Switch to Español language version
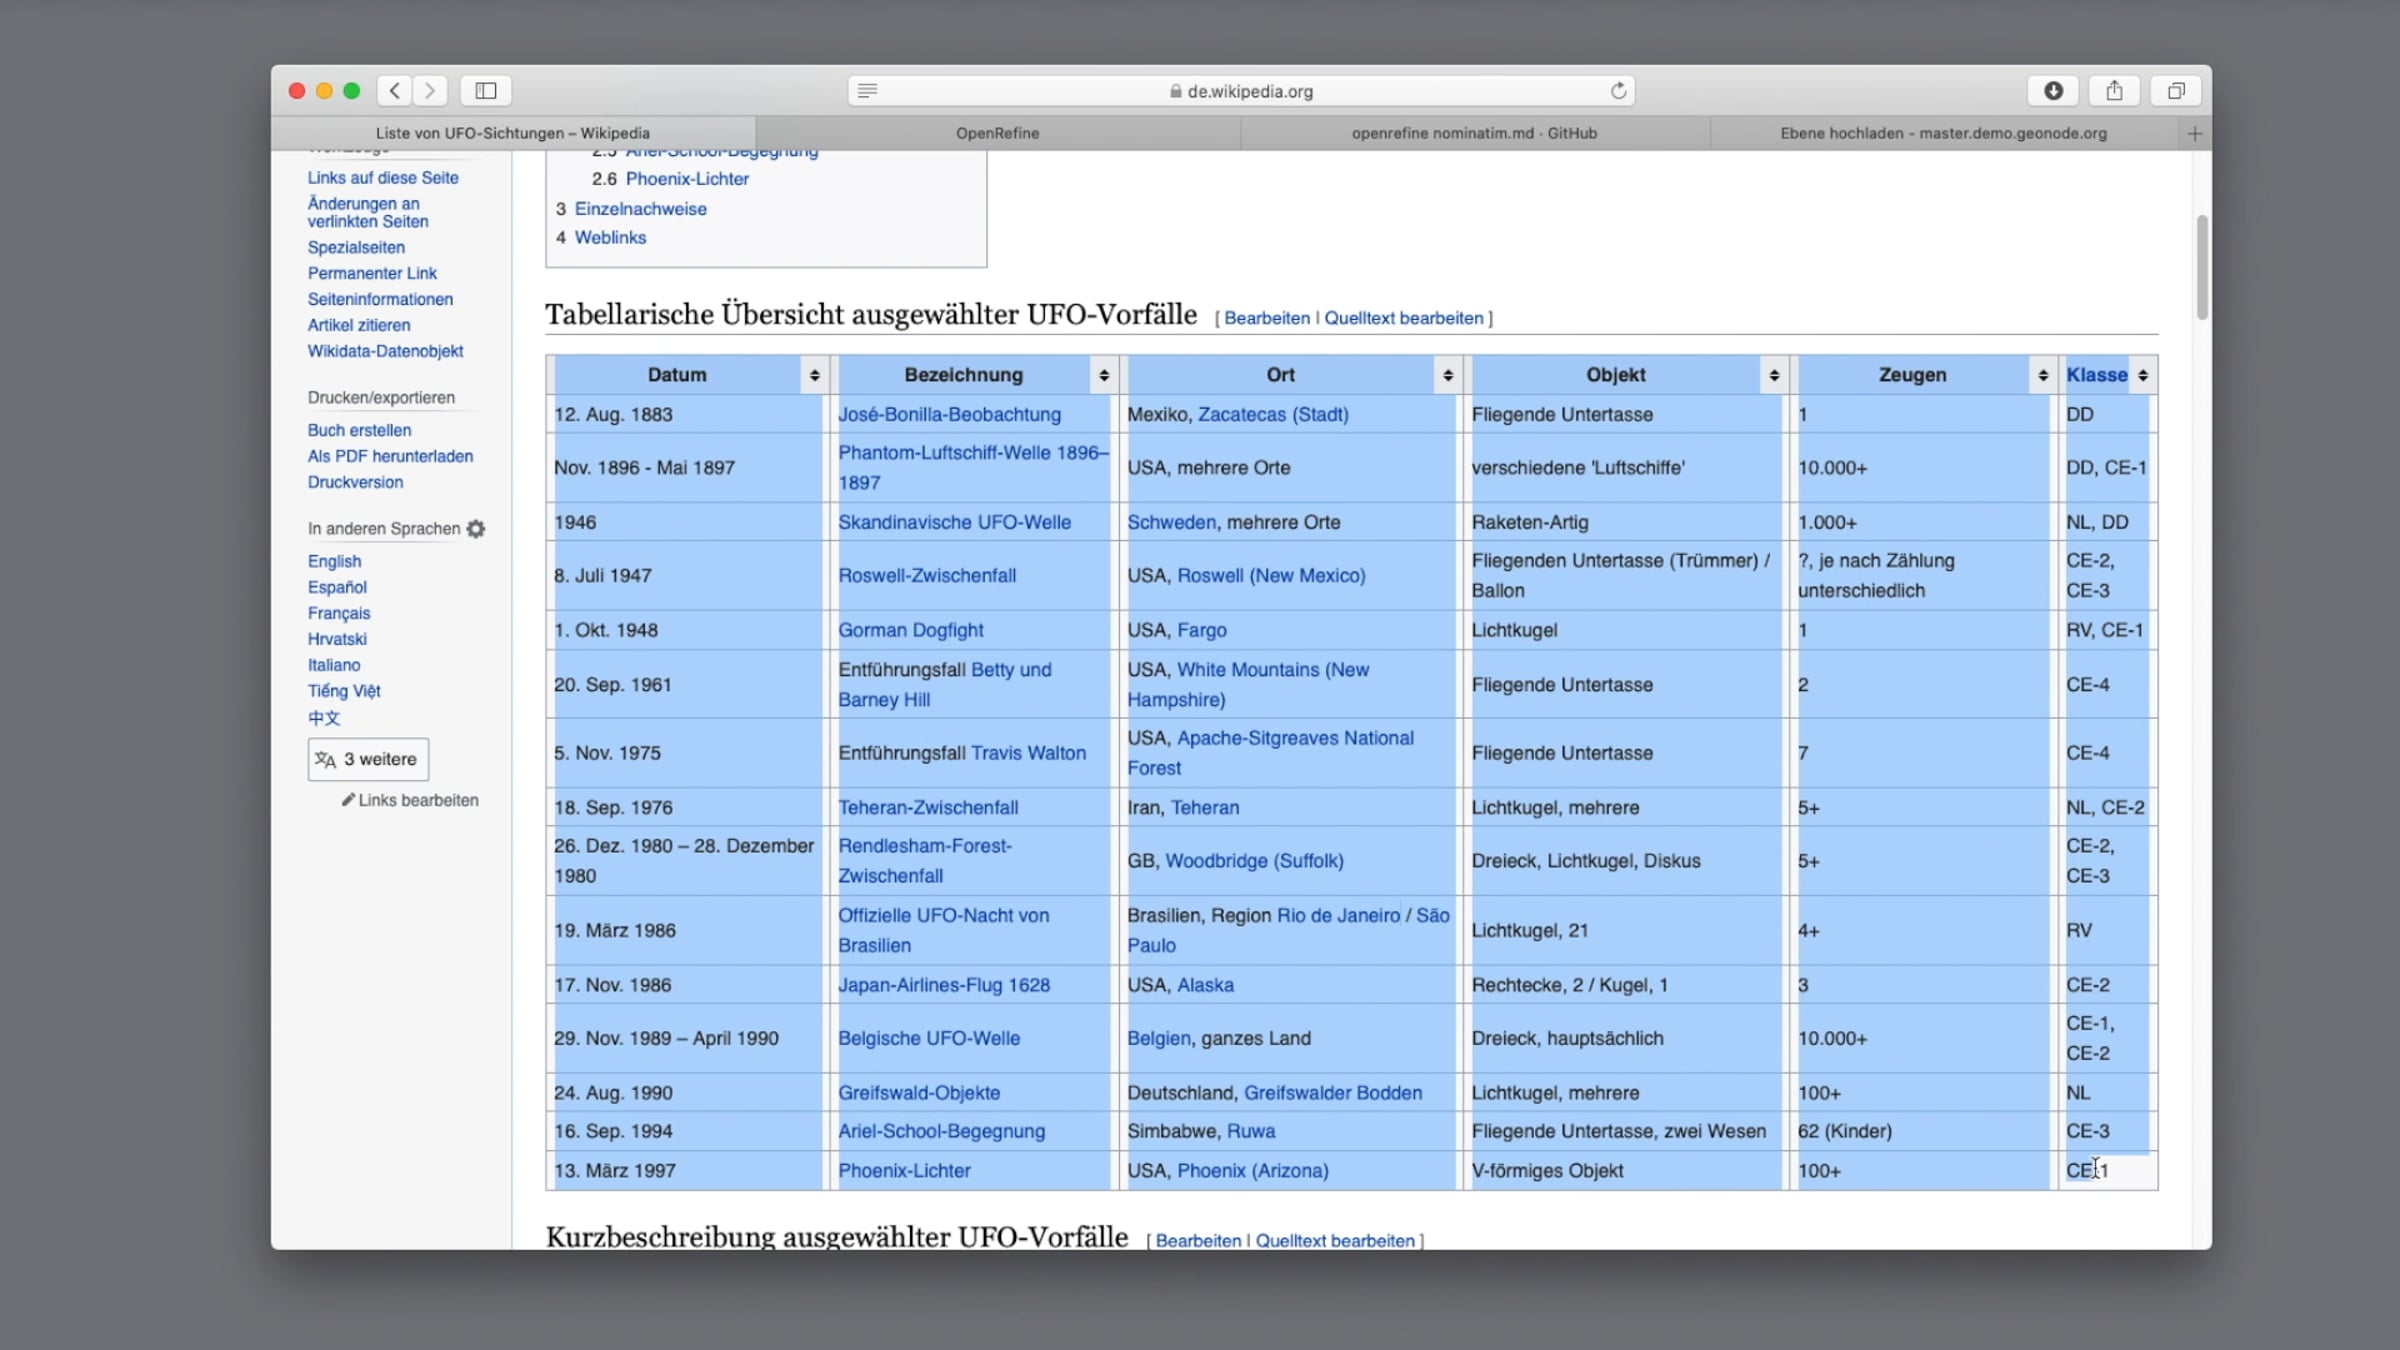Screen dimensions: 2400x1350 337,587
